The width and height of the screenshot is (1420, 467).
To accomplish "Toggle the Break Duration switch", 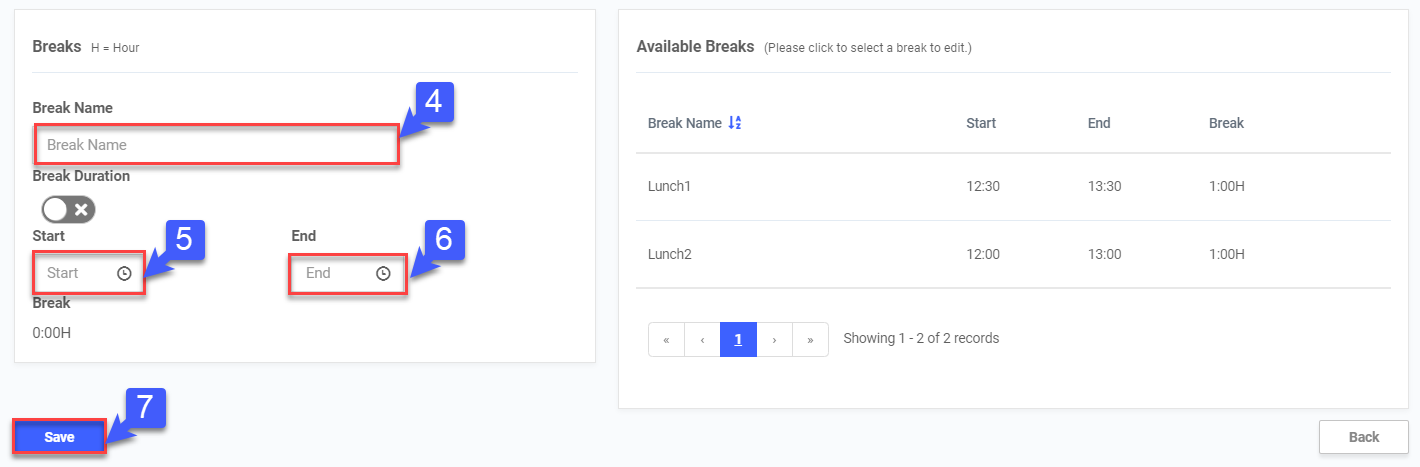I will tap(68, 209).
